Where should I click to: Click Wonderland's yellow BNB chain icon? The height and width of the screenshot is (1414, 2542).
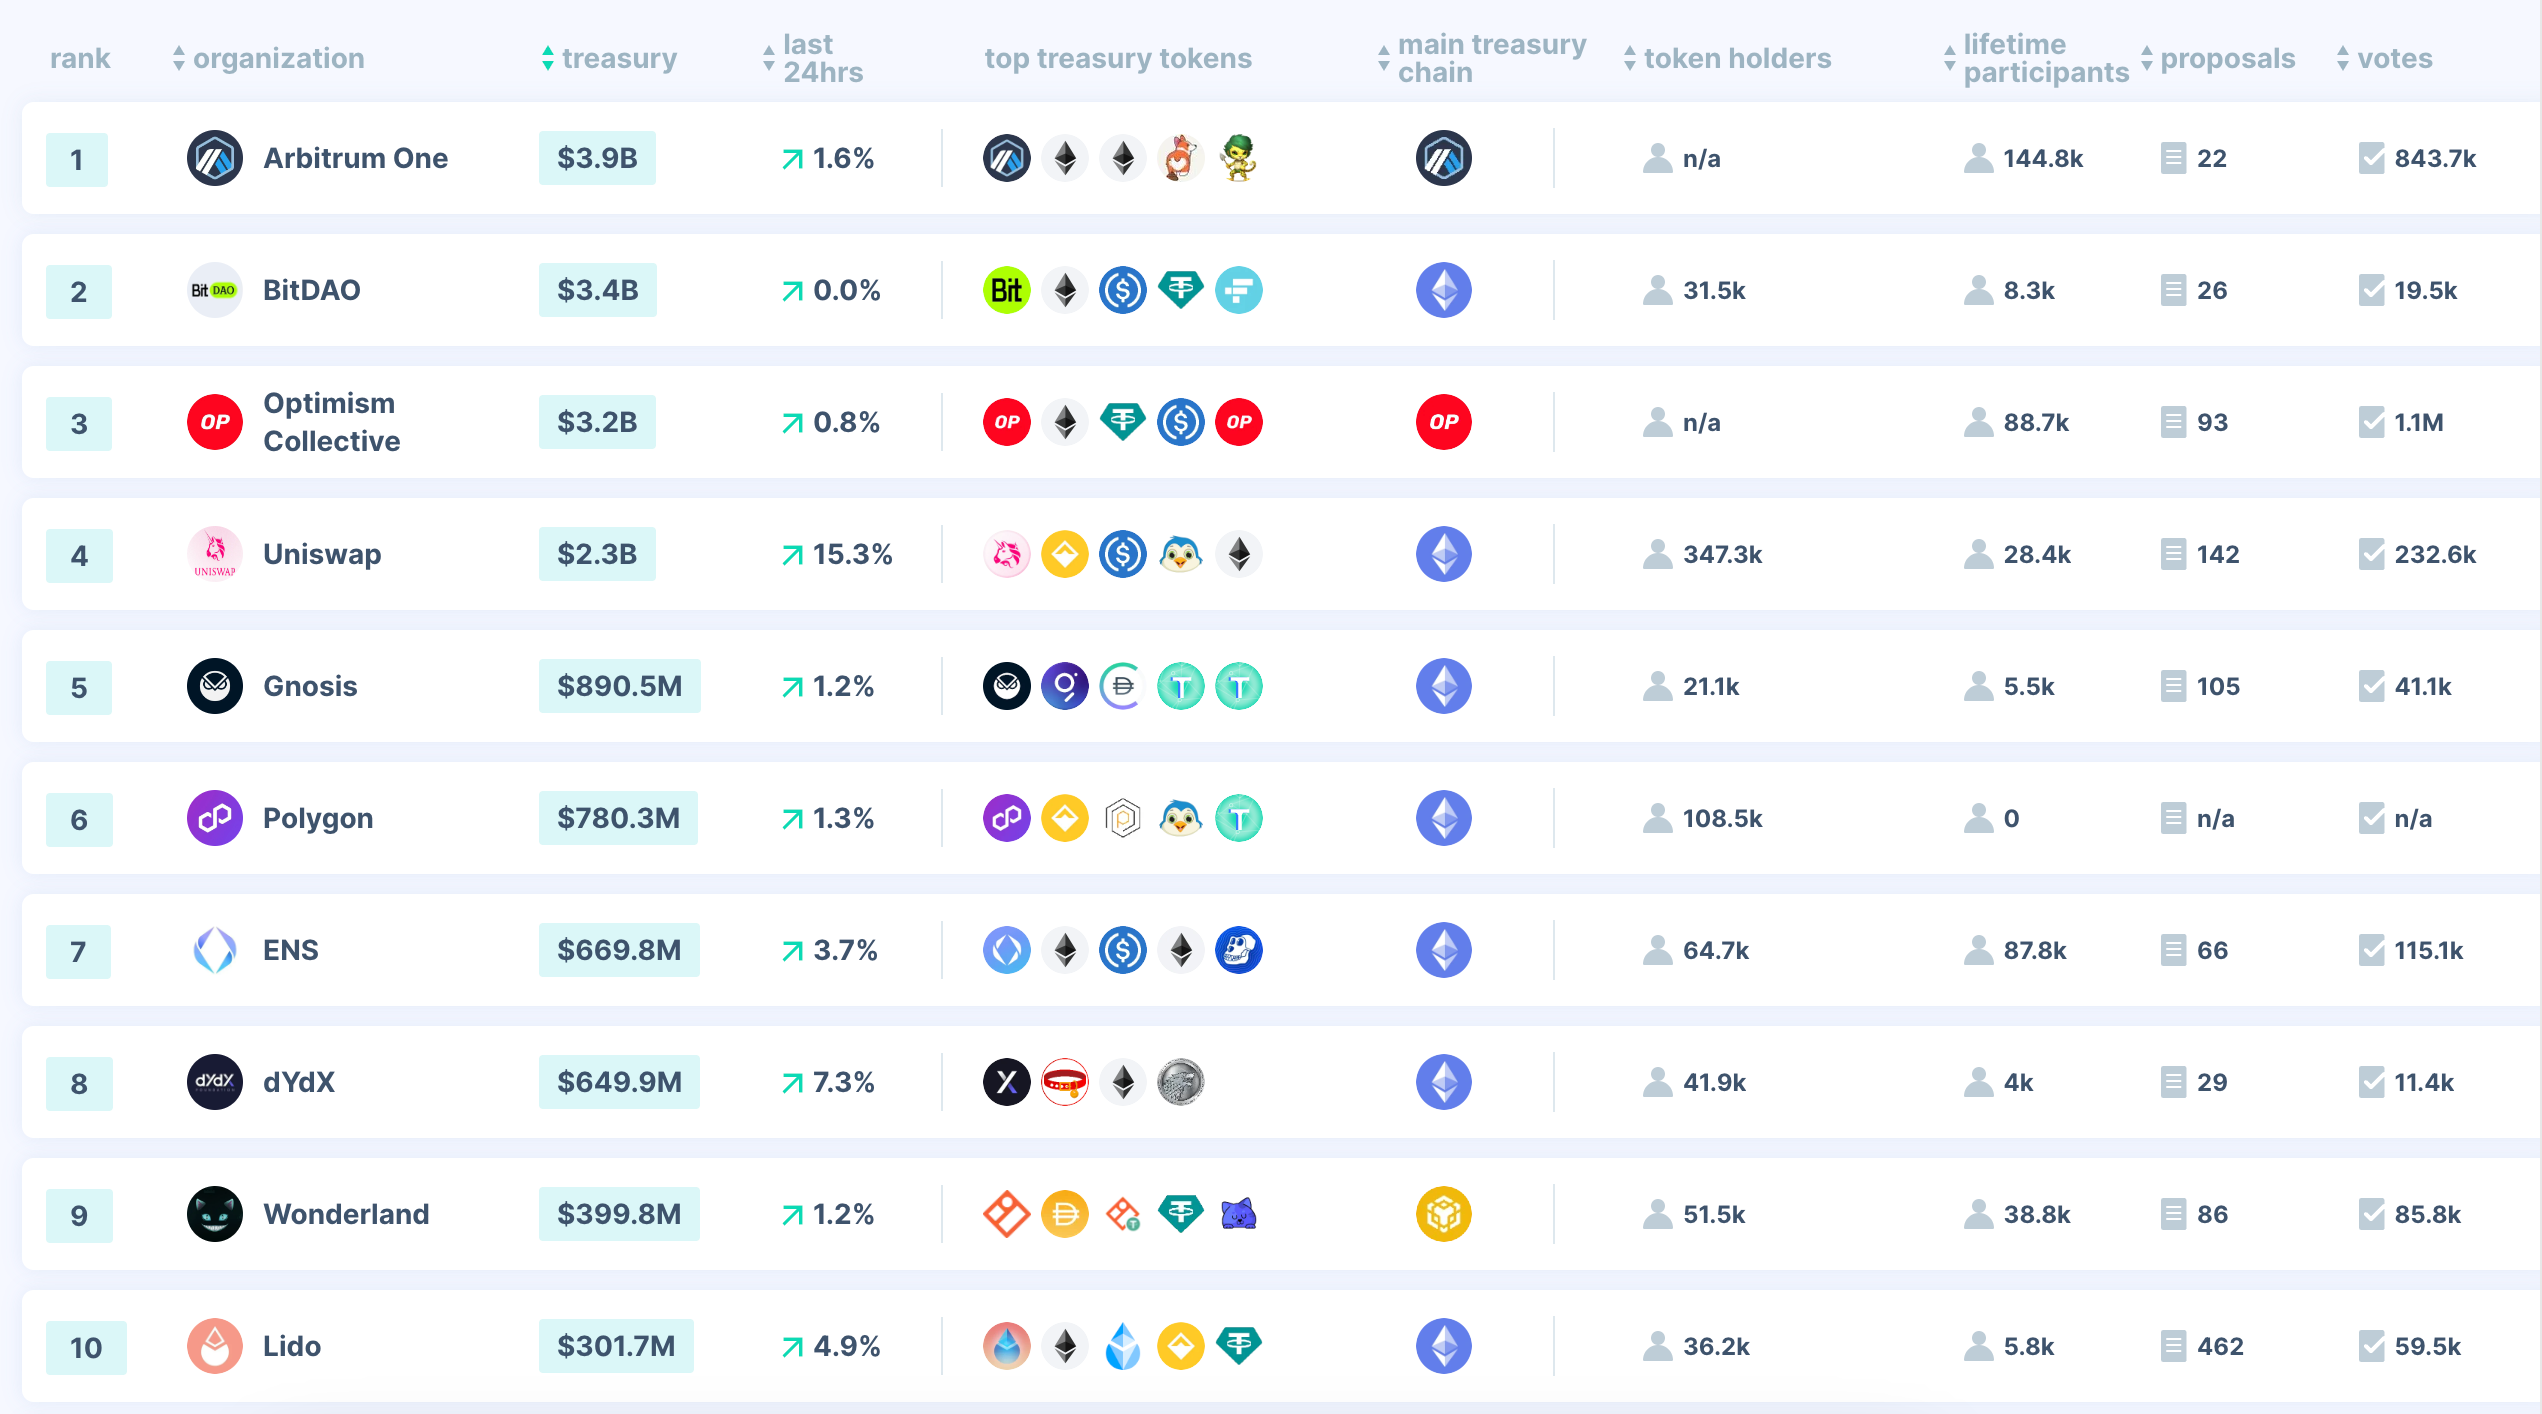tap(1443, 1214)
